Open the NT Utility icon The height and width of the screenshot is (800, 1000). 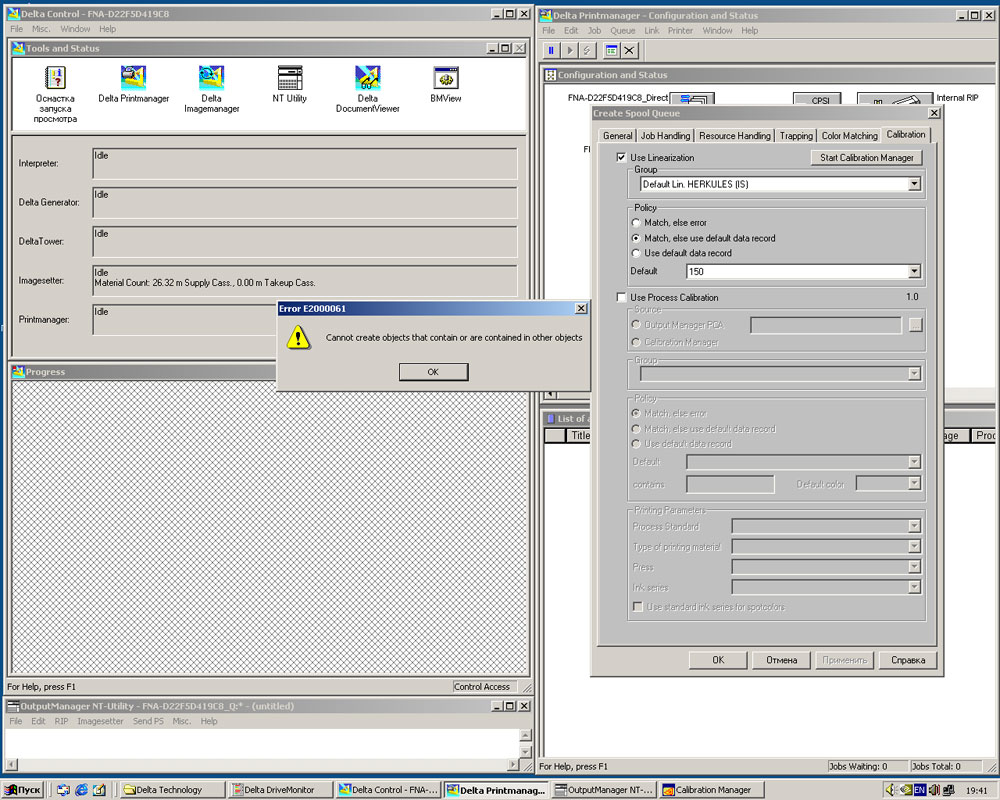click(290, 79)
